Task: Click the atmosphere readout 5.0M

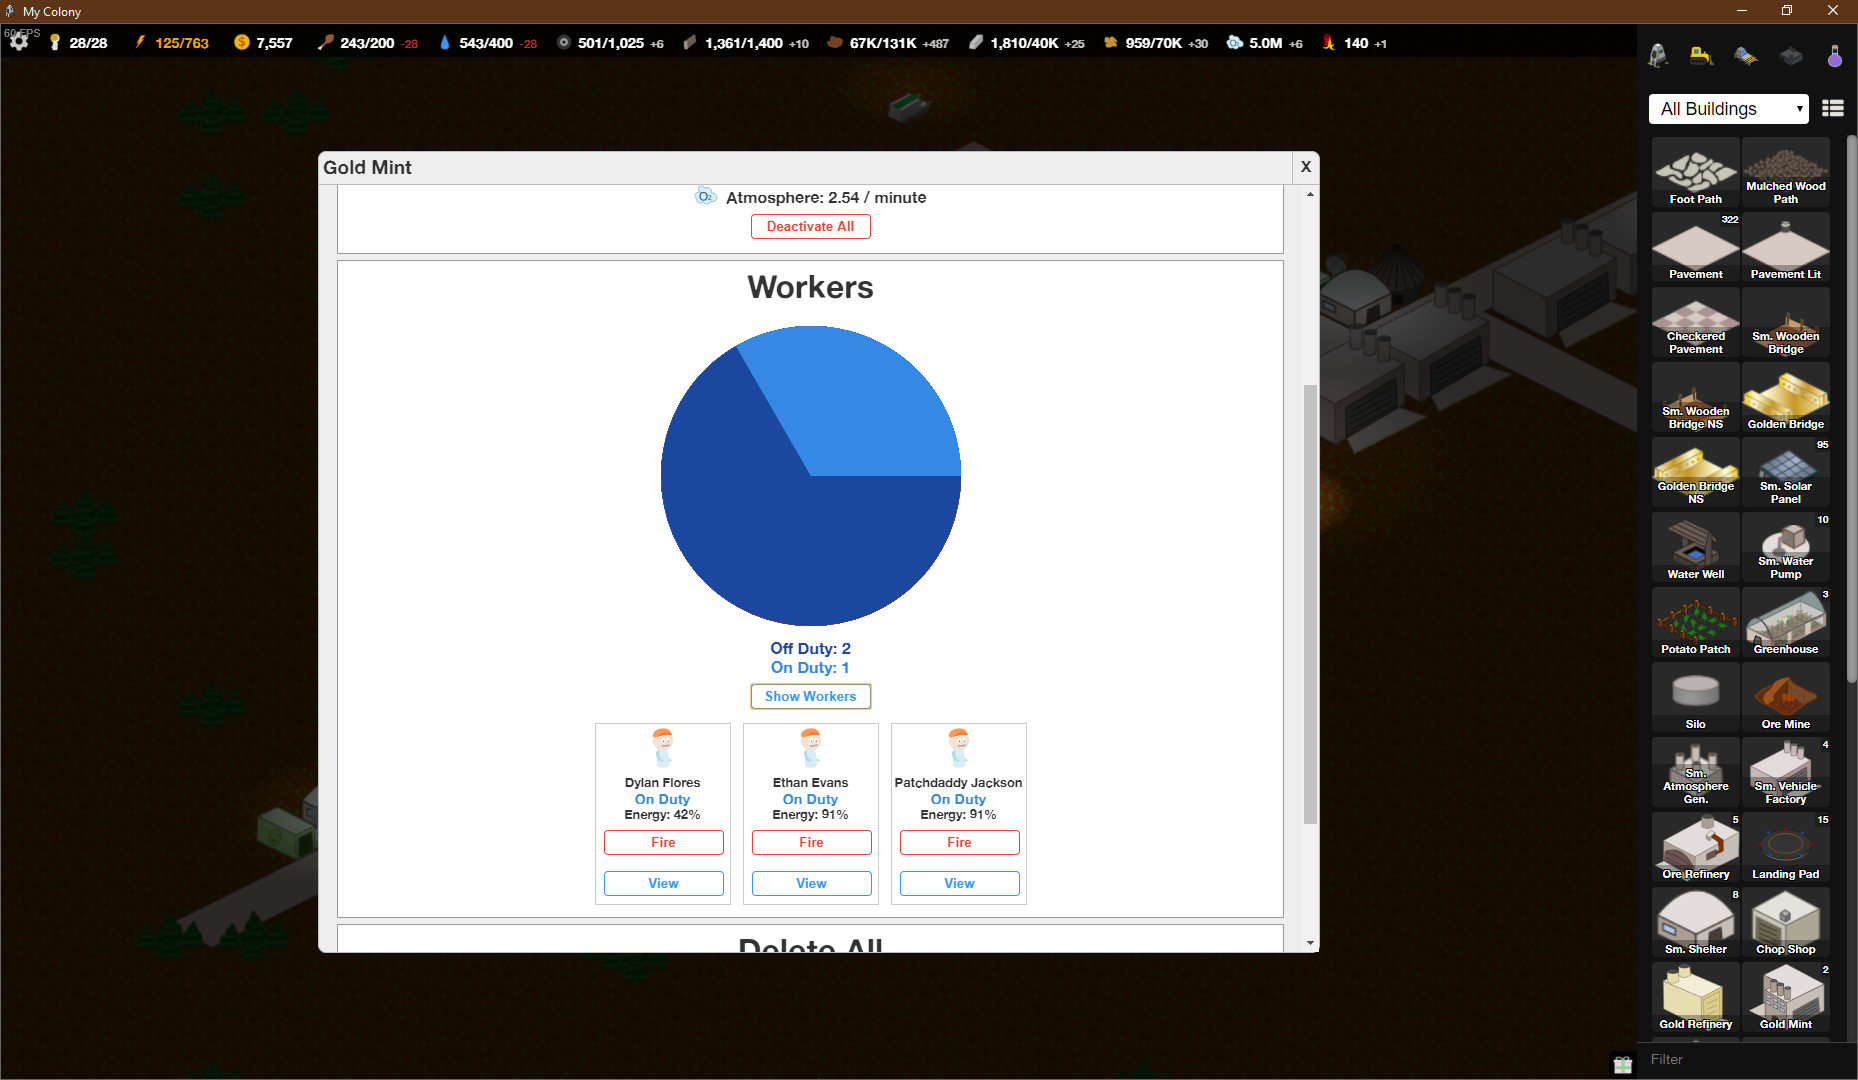Action: [x=1266, y=43]
